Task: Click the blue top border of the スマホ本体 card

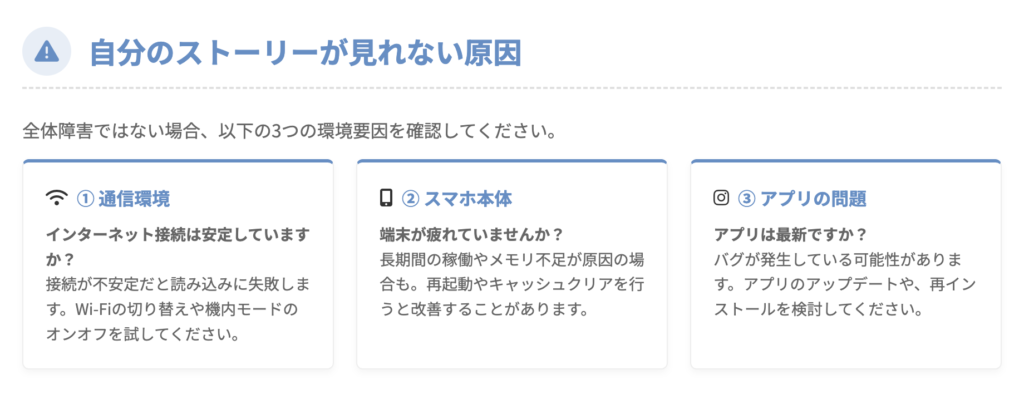Action: [511, 160]
